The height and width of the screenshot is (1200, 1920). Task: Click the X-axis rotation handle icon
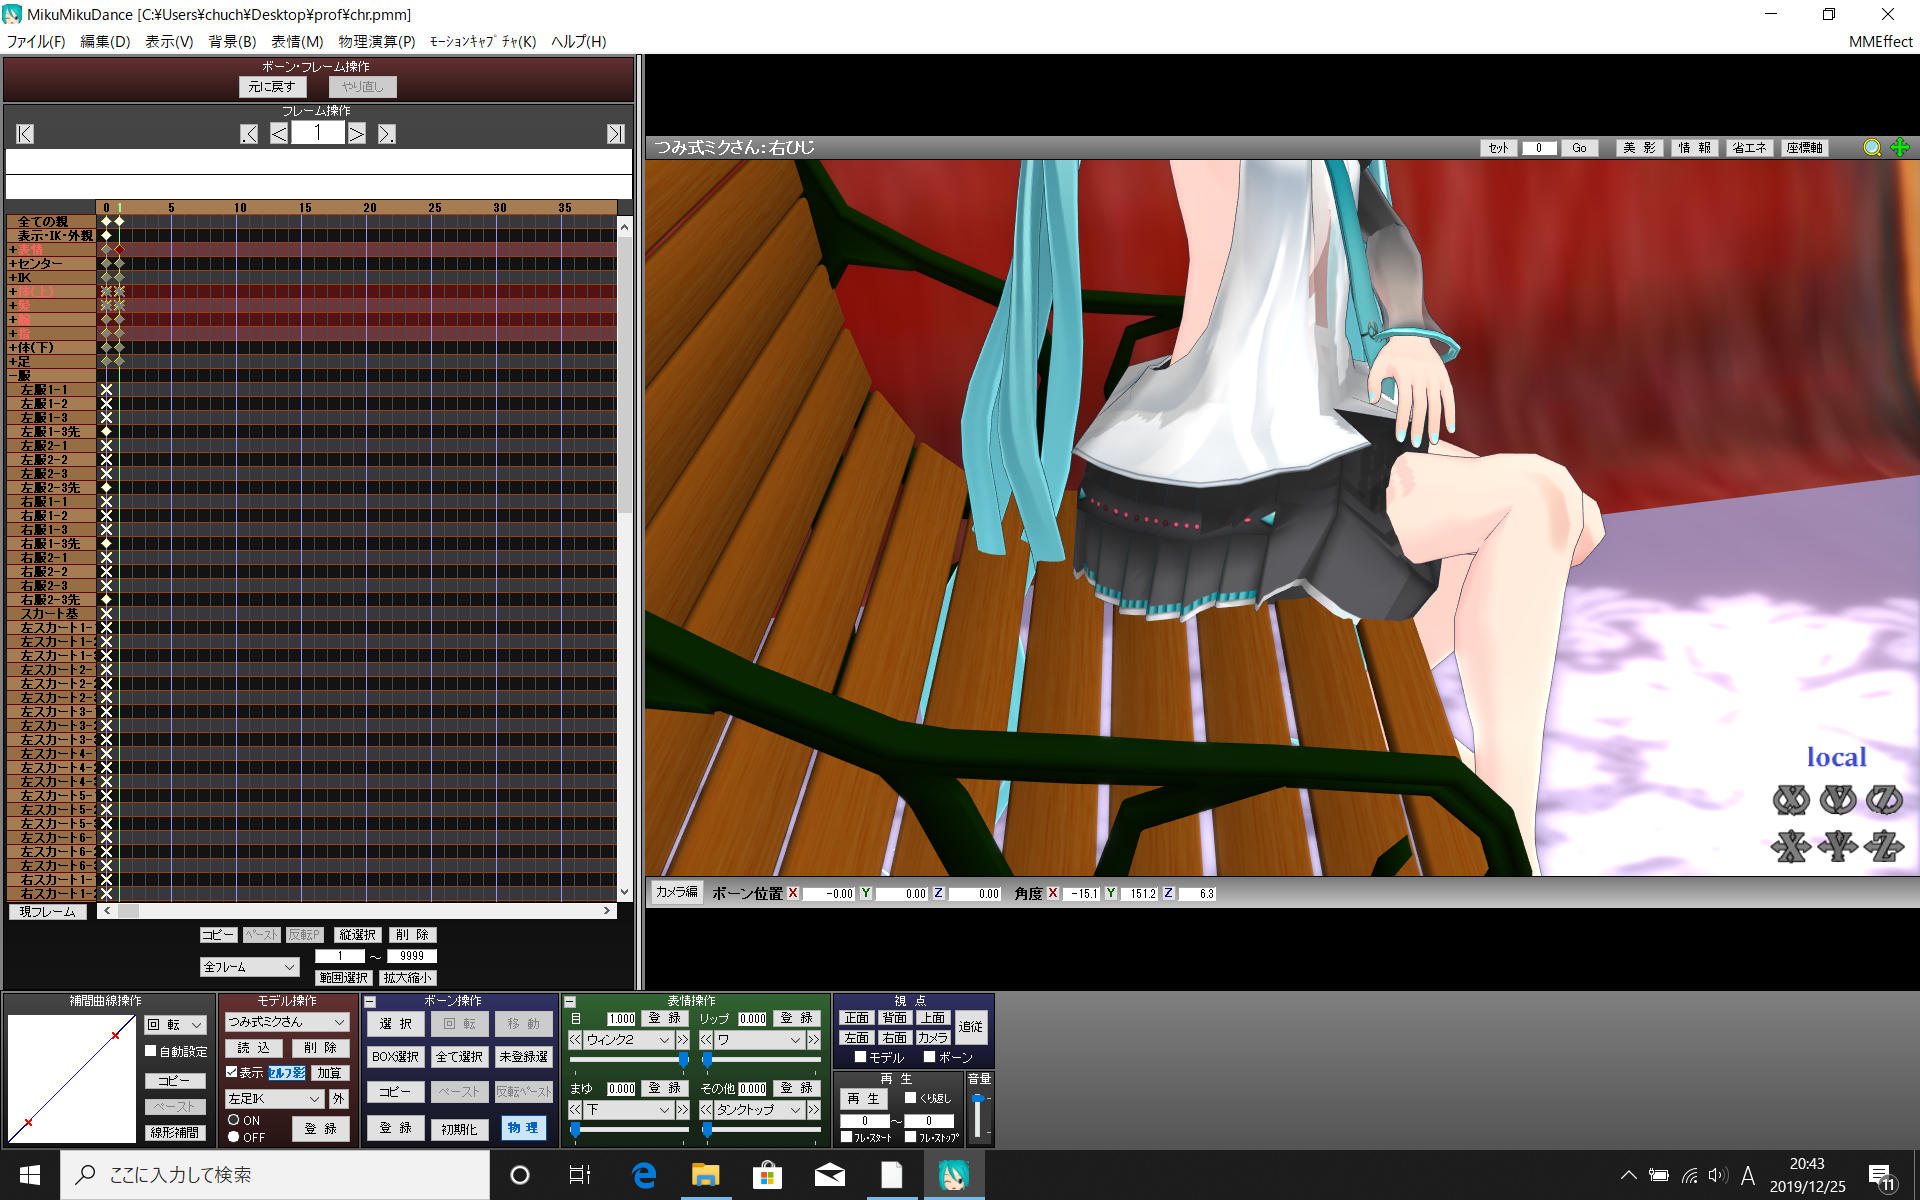1791,800
